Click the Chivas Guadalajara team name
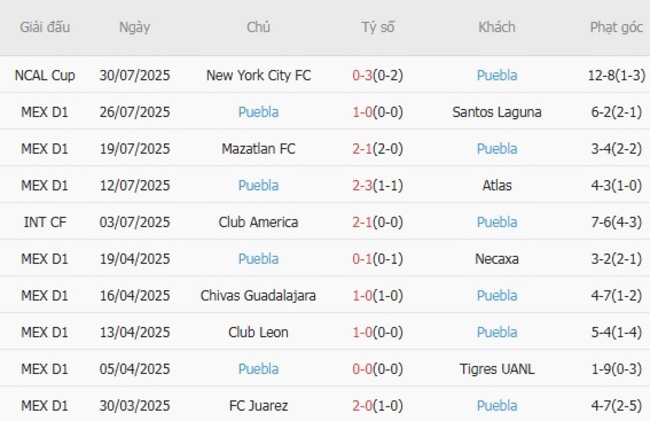The width and height of the screenshot is (650, 421). [x=258, y=295]
